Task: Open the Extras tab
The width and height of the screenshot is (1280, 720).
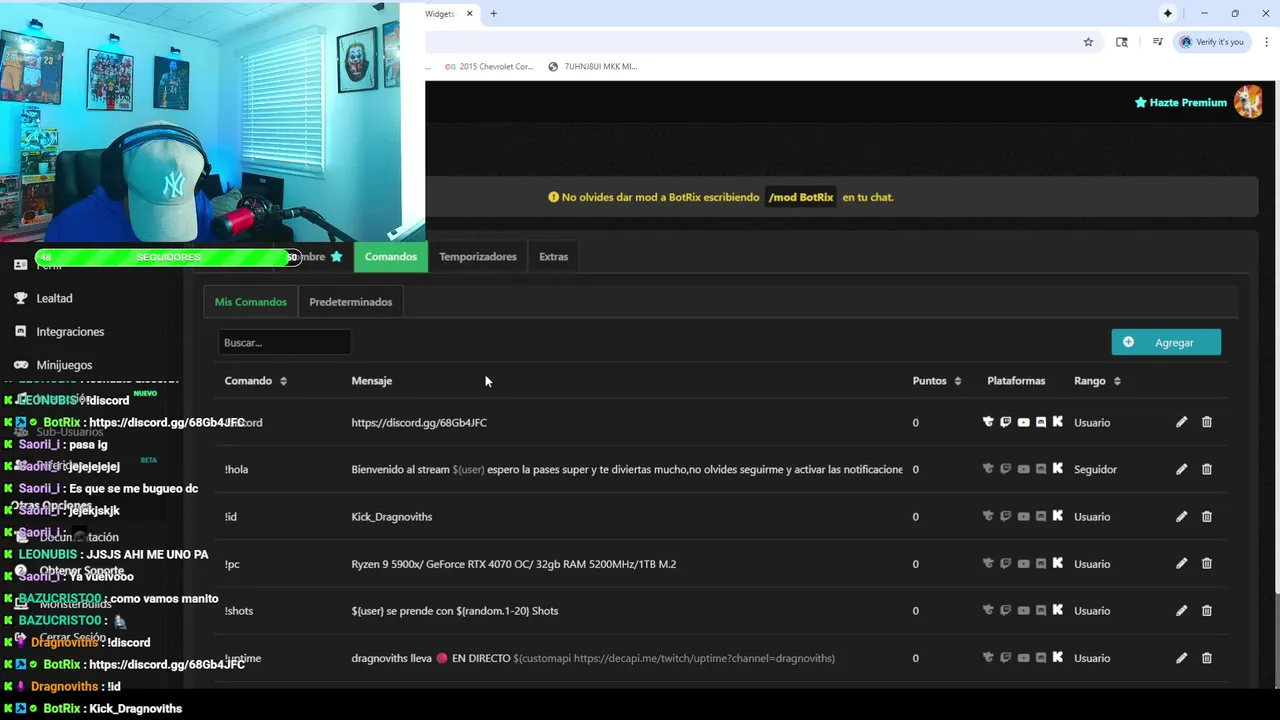Action: [553, 257]
